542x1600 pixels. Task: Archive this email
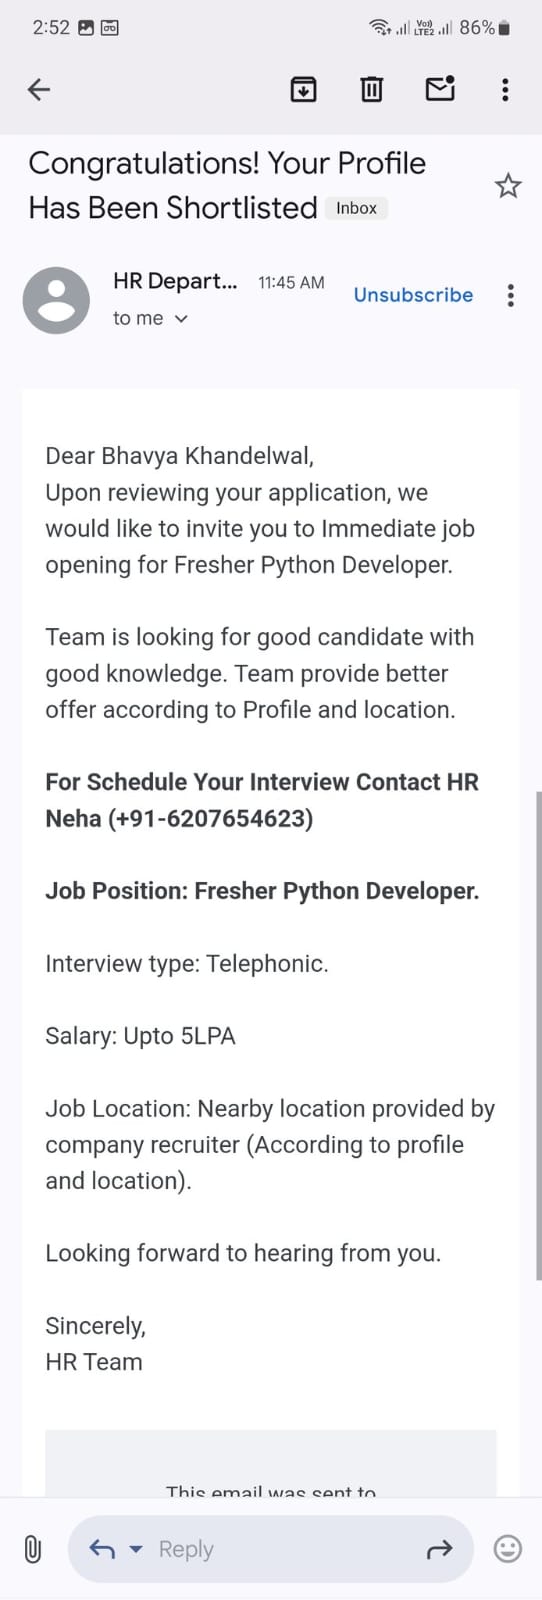click(303, 90)
